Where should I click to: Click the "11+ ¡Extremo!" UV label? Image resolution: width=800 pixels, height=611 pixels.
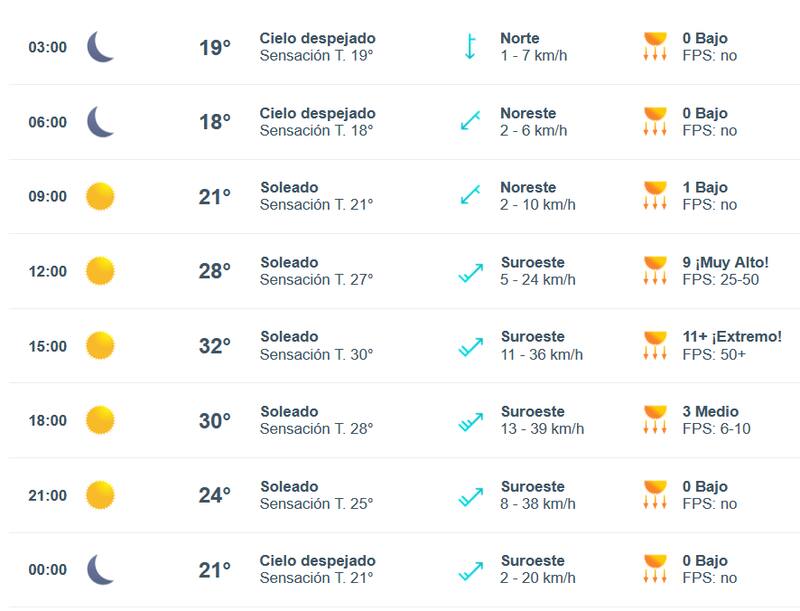(732, 337)
